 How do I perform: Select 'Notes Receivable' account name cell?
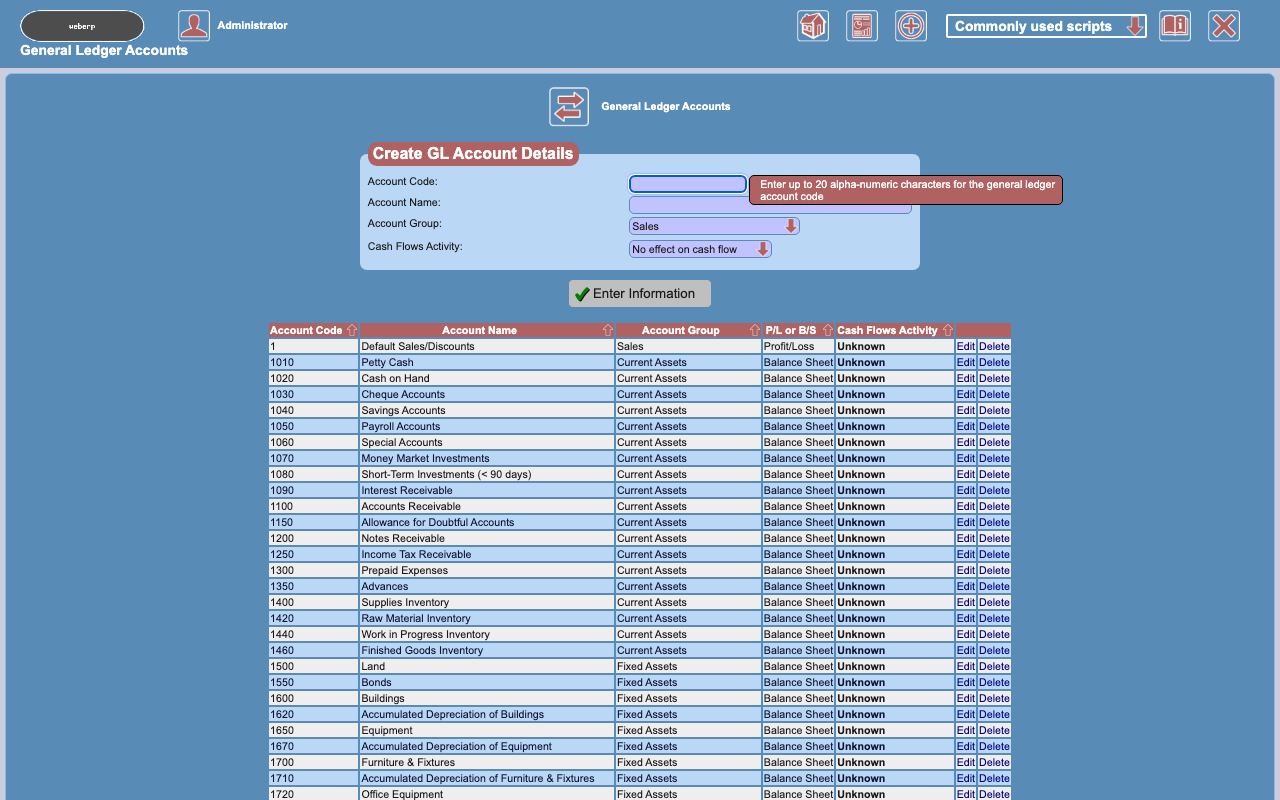click(487, 539)
